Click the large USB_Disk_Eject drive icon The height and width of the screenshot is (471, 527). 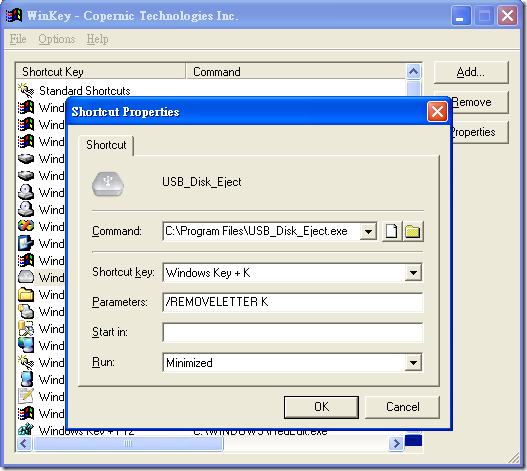point(108,184)
